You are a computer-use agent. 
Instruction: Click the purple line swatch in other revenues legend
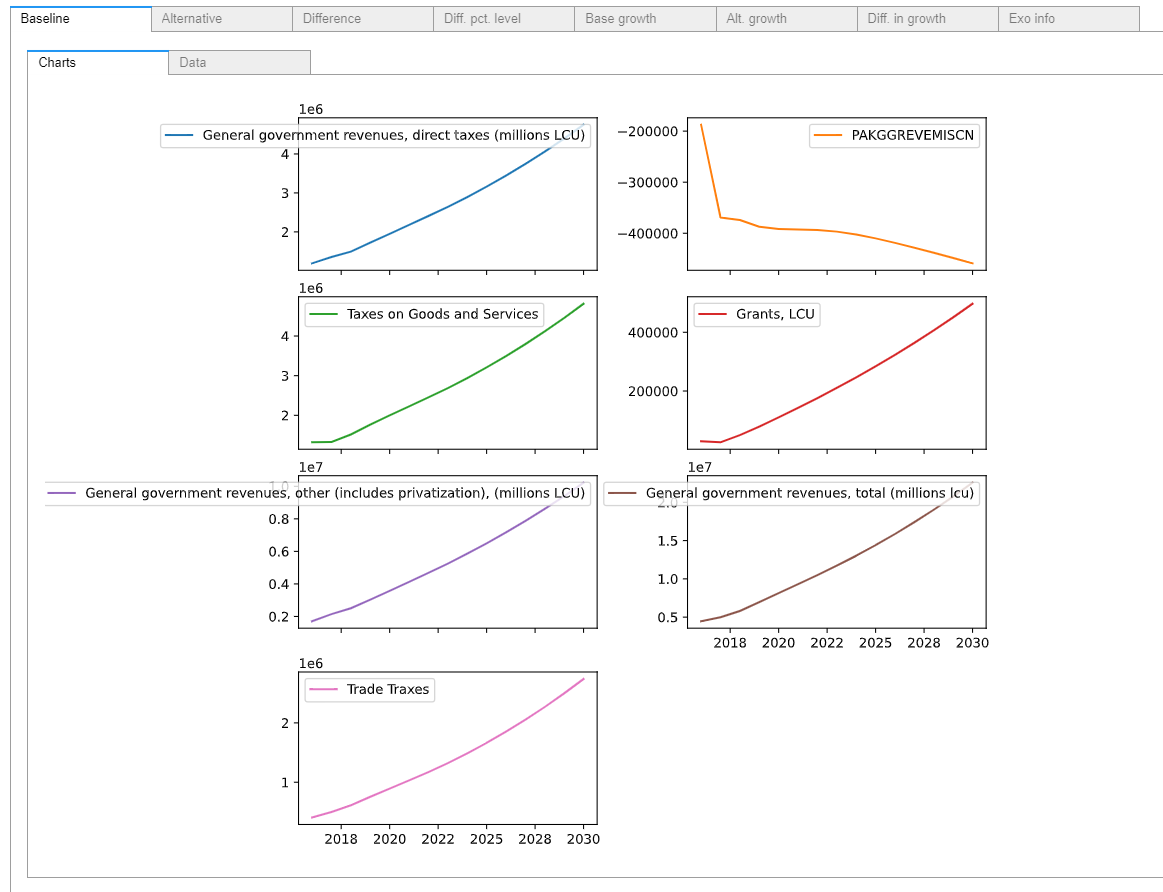click(62, 493)
